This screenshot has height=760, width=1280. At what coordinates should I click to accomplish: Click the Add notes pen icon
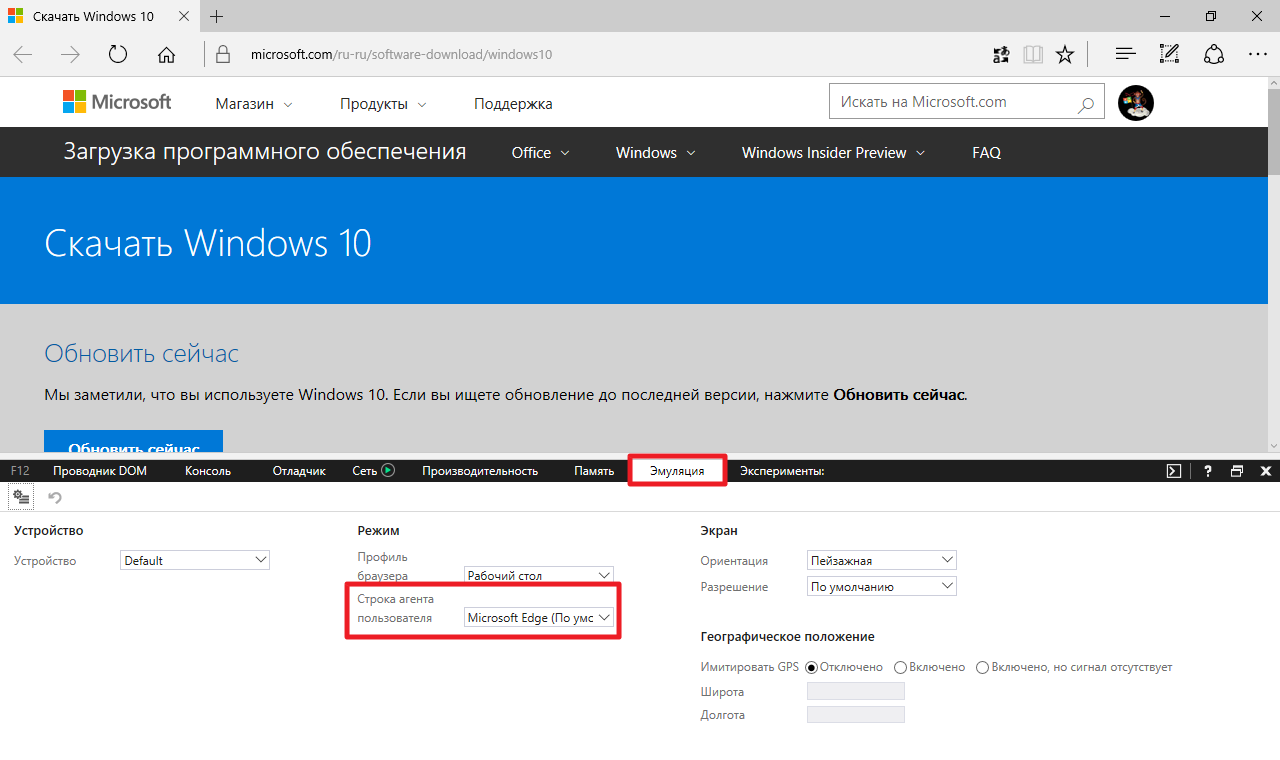coord(1169,54)
